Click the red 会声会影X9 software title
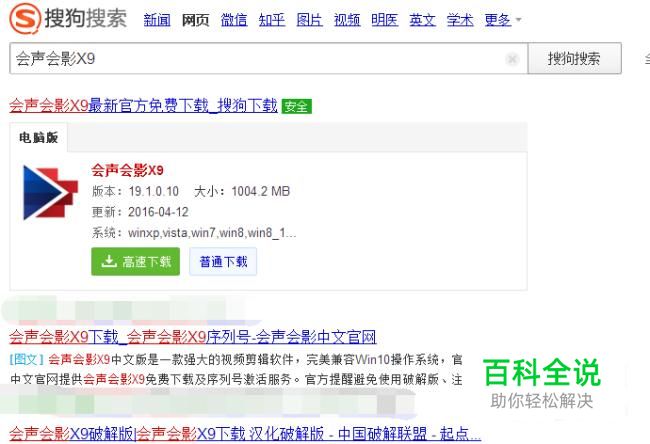Screen dimensions: 650x444 tap(127, 170)
